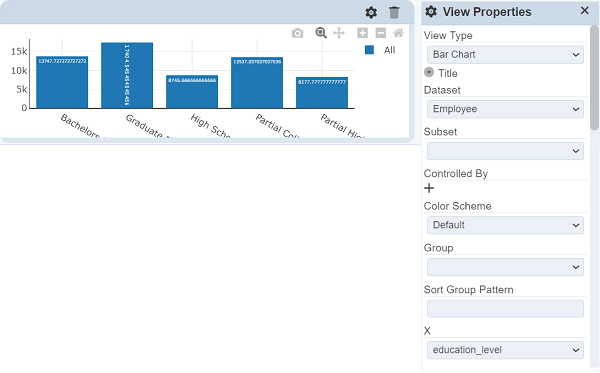
Task: Open chart settings gear icon
Action: pos(371,13)
